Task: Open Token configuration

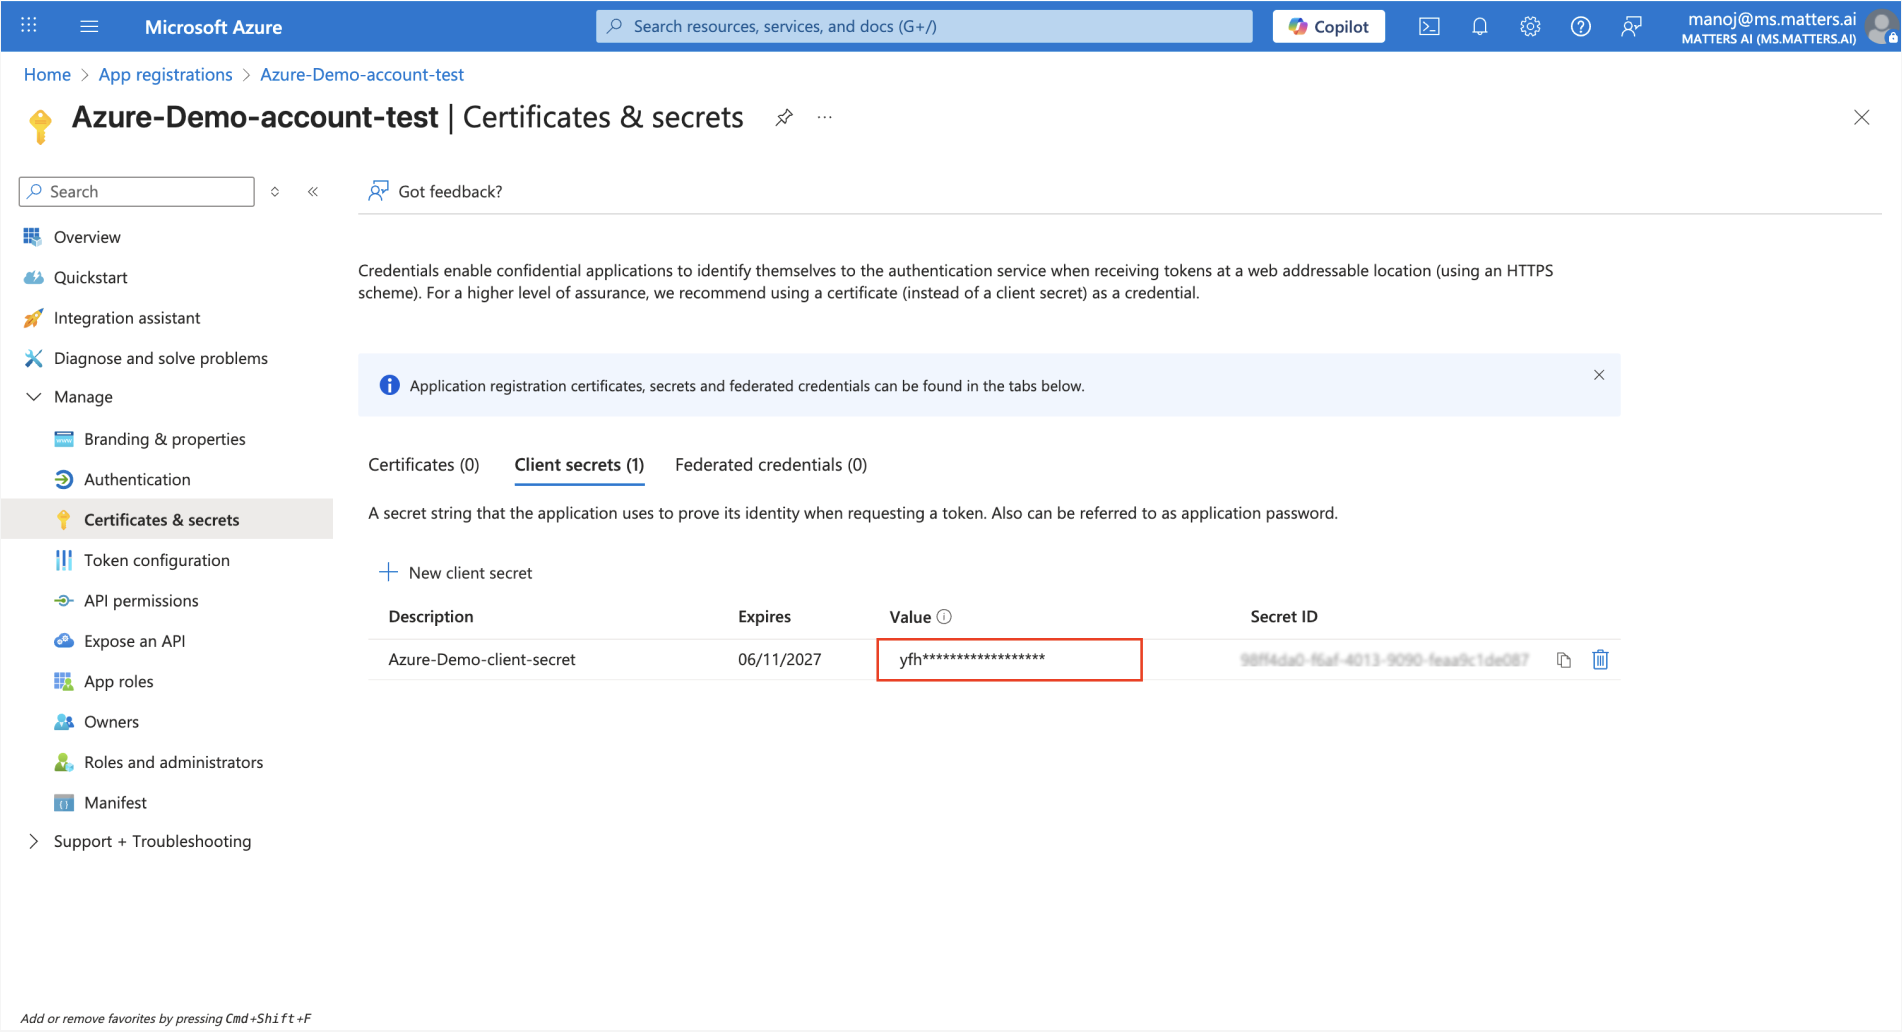Action: click(156, 560)
